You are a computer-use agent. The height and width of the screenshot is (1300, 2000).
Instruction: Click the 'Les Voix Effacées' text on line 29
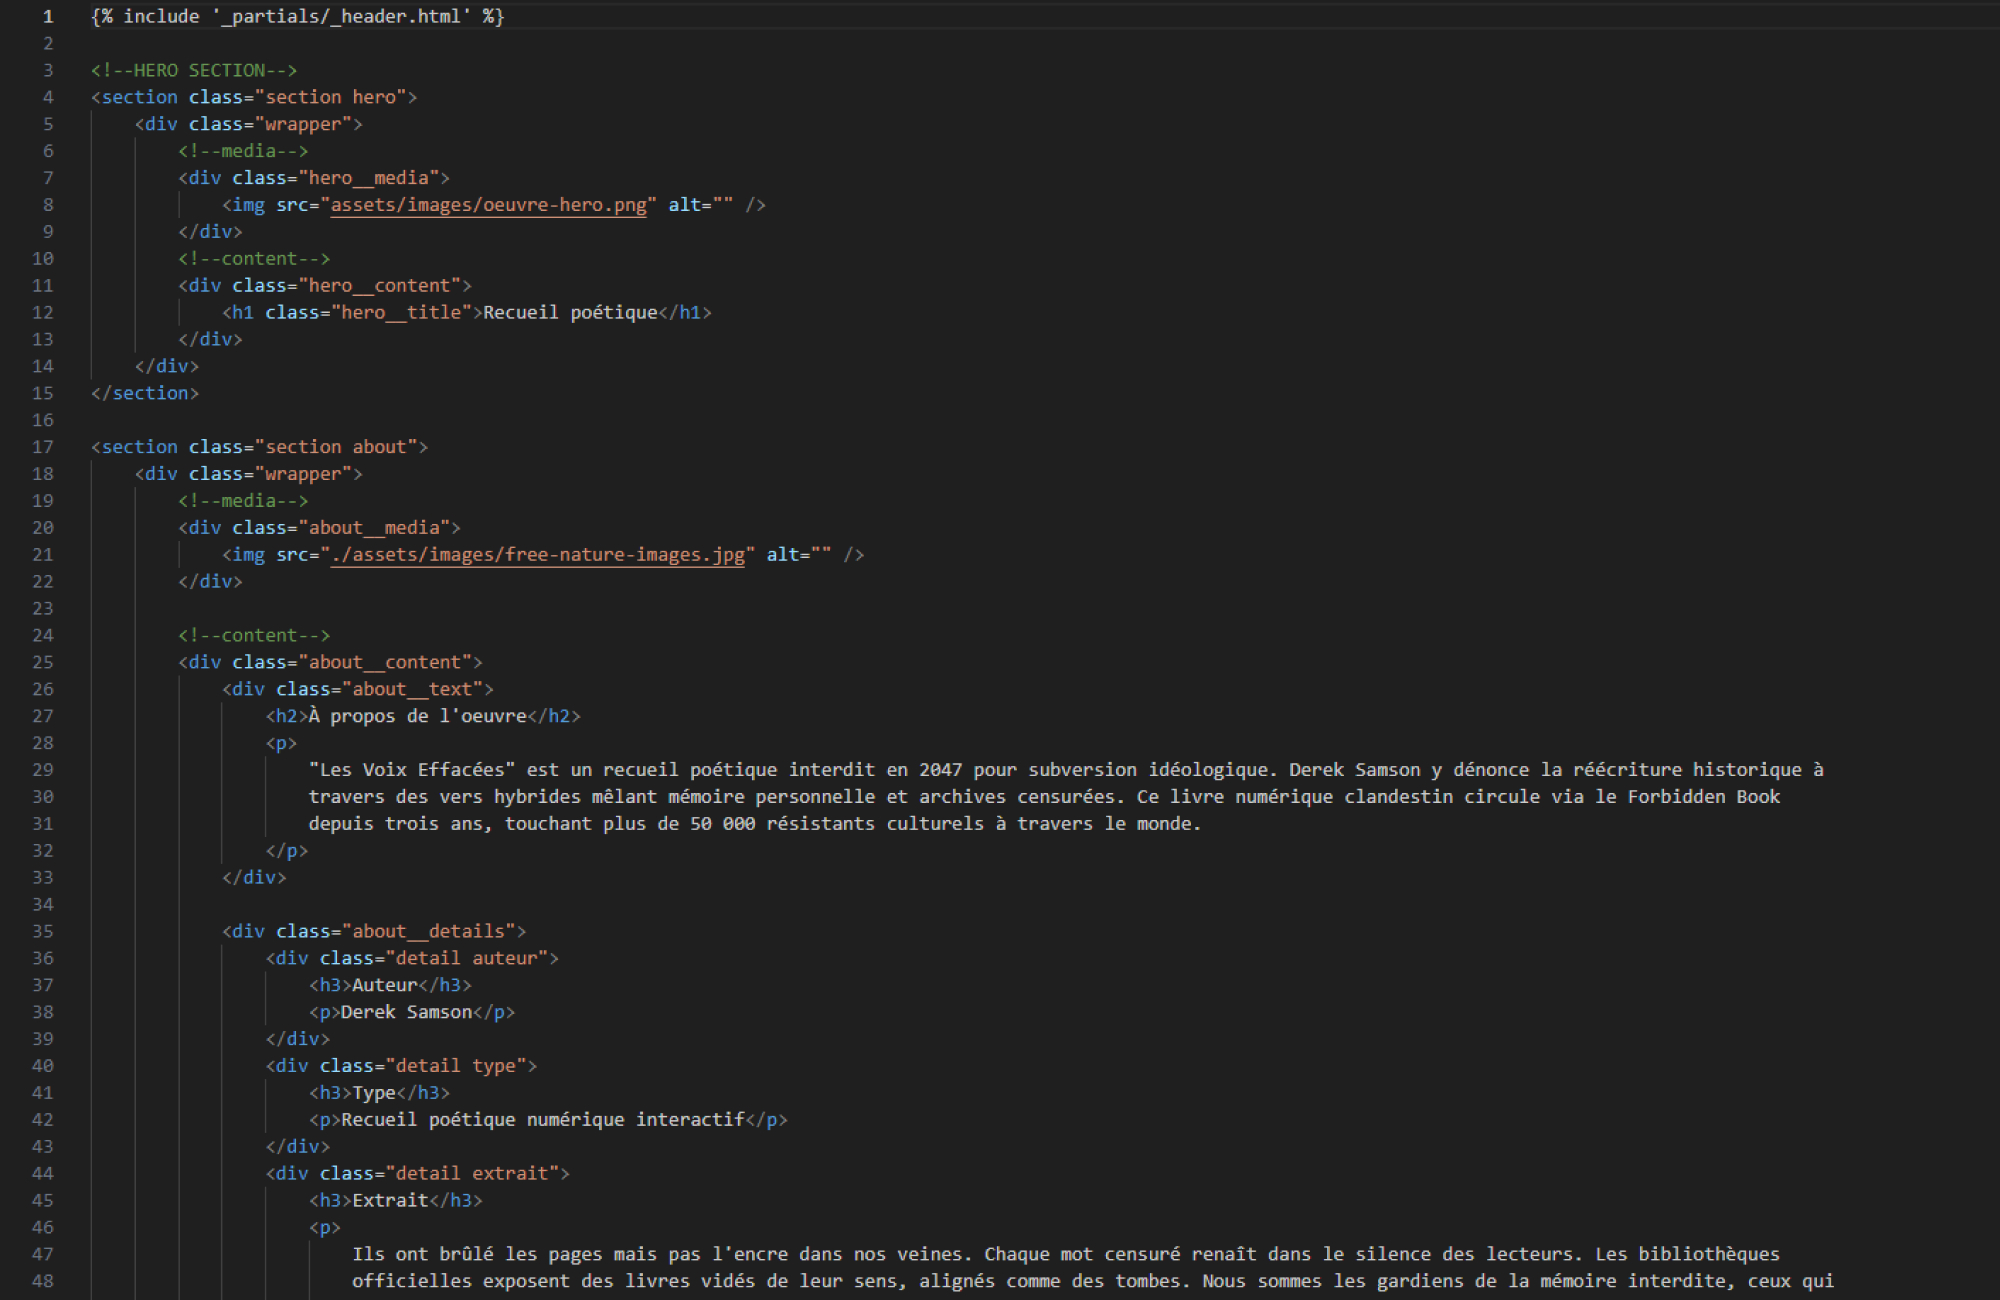[x=412, y=770]
